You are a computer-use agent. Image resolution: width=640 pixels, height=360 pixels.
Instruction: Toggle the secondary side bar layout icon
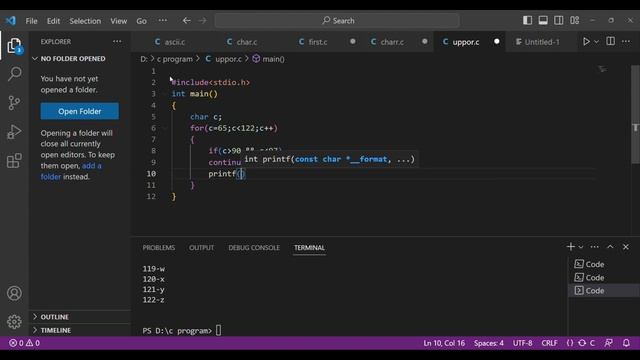559,20
